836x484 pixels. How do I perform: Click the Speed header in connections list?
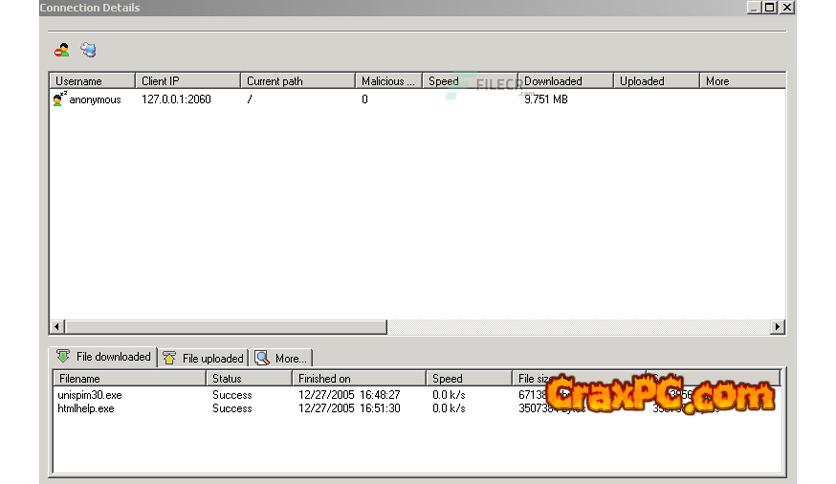(470, 81)
